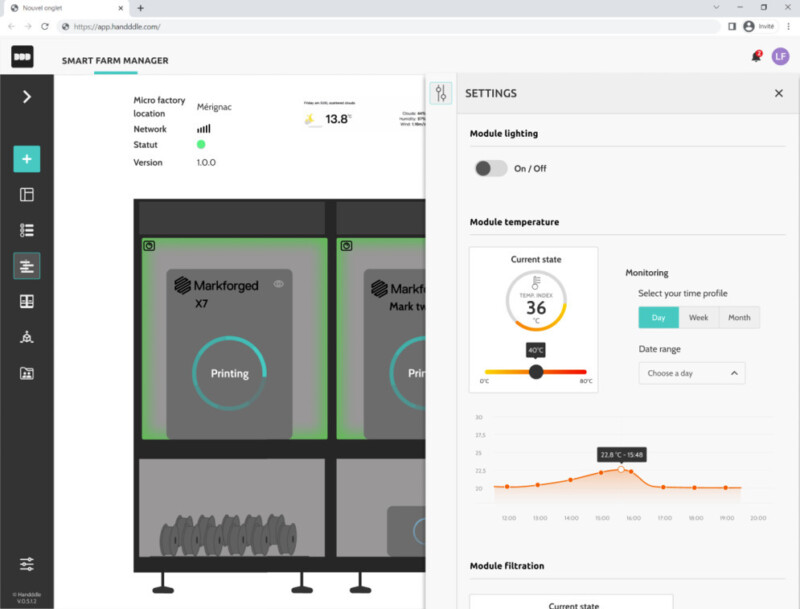Click the browser Invité profile button

pyautogui.click(x=759, y=27)
